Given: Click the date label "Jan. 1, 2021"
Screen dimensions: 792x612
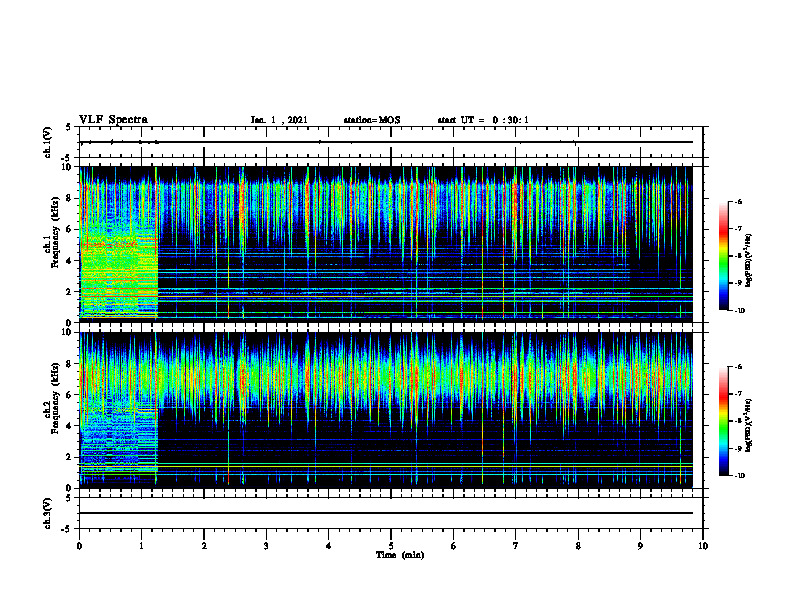Looking at the screenshot, I should click(x=279, y=120).
